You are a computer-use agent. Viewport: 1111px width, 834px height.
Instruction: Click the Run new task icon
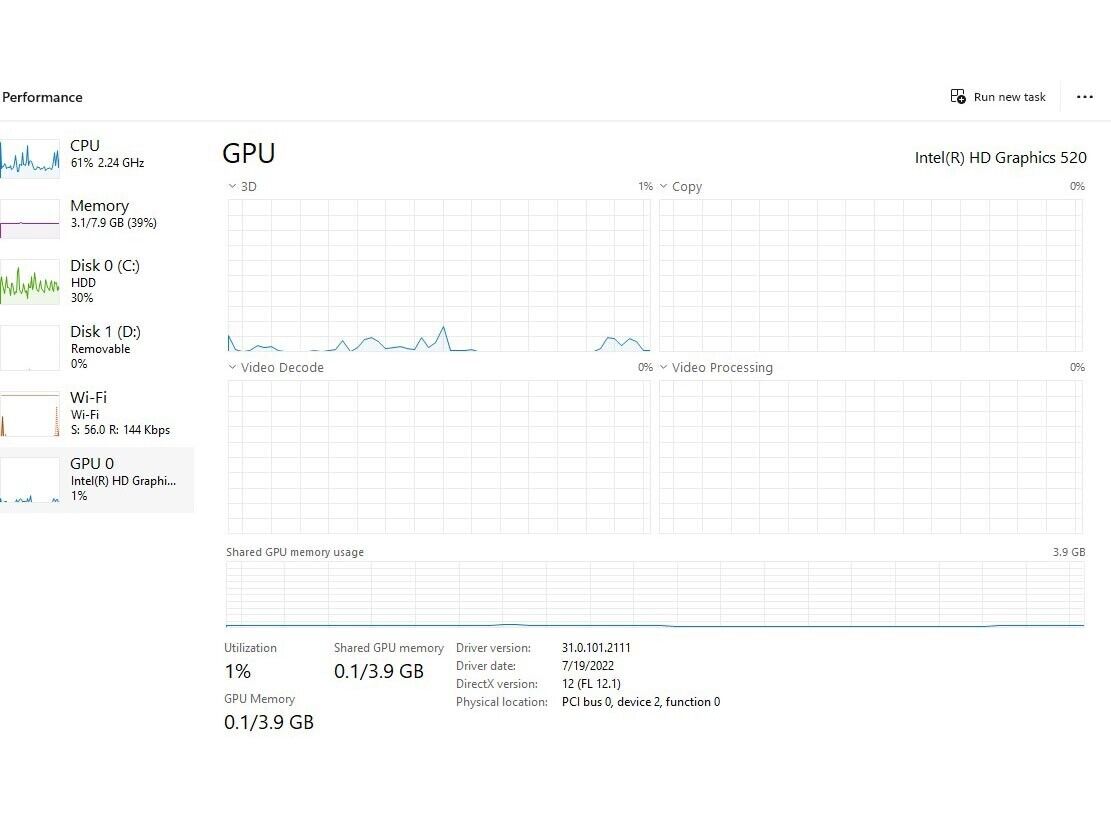(x=958, y=97)
